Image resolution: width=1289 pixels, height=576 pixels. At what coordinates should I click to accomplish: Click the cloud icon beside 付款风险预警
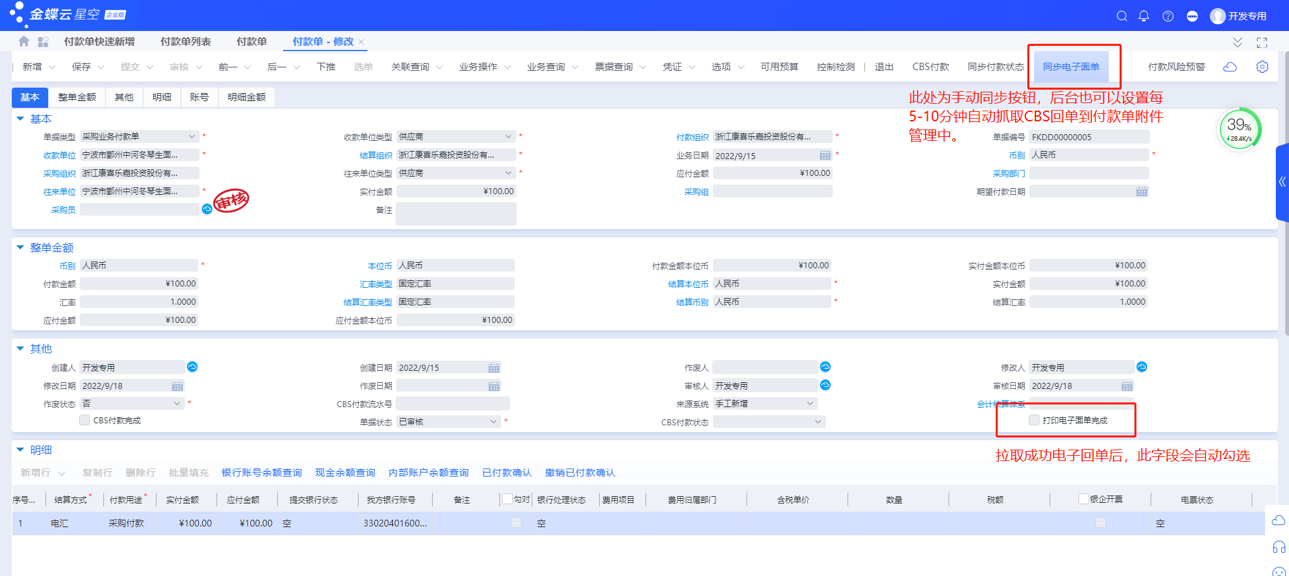click(1230, 67)
